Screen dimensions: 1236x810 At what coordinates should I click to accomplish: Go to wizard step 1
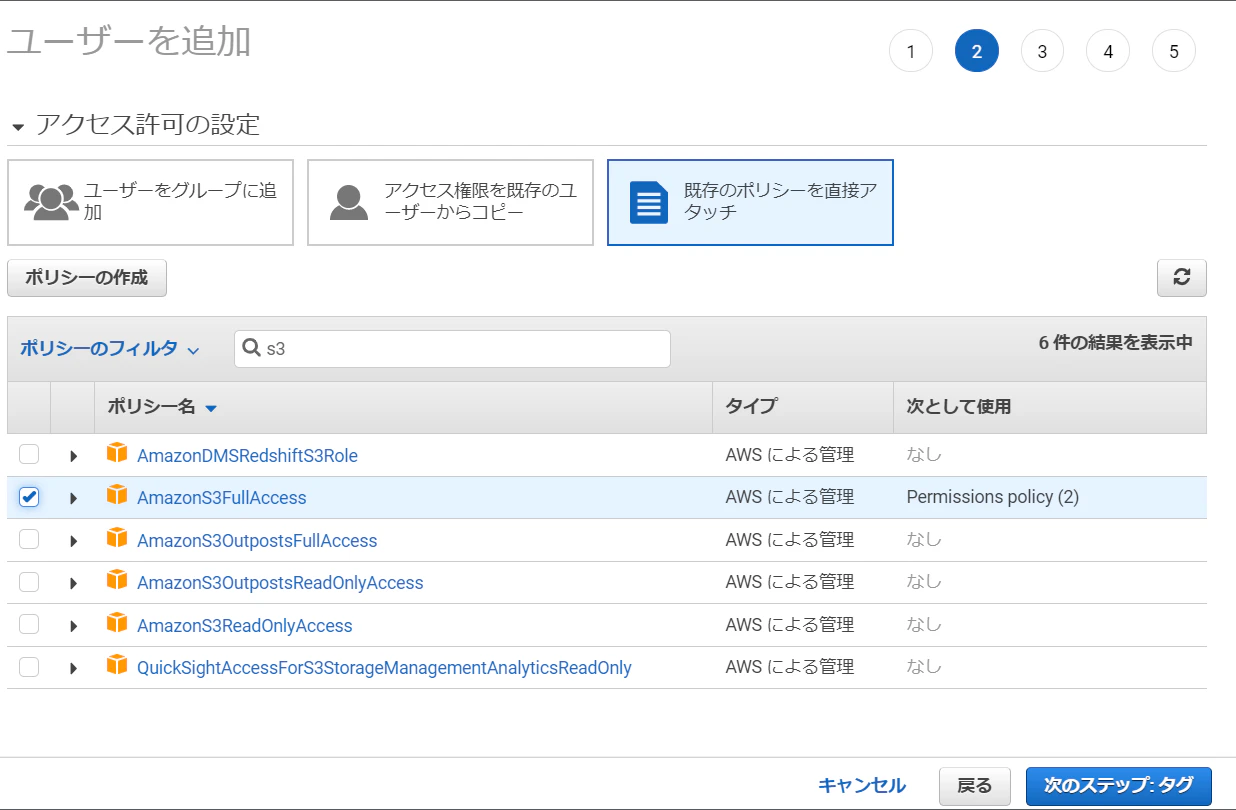(910, 51)
